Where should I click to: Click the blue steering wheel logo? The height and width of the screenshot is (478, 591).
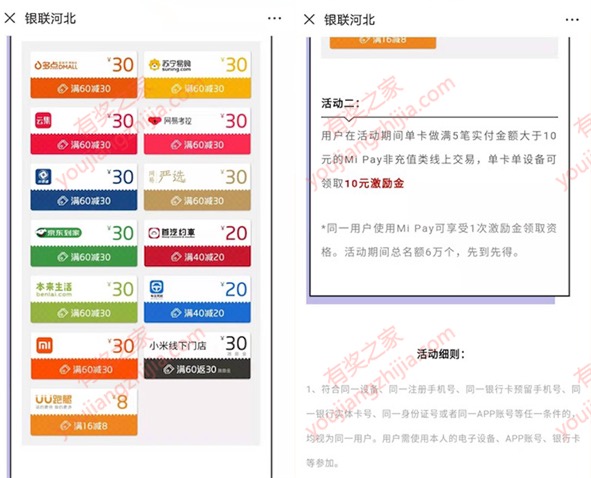156,288
